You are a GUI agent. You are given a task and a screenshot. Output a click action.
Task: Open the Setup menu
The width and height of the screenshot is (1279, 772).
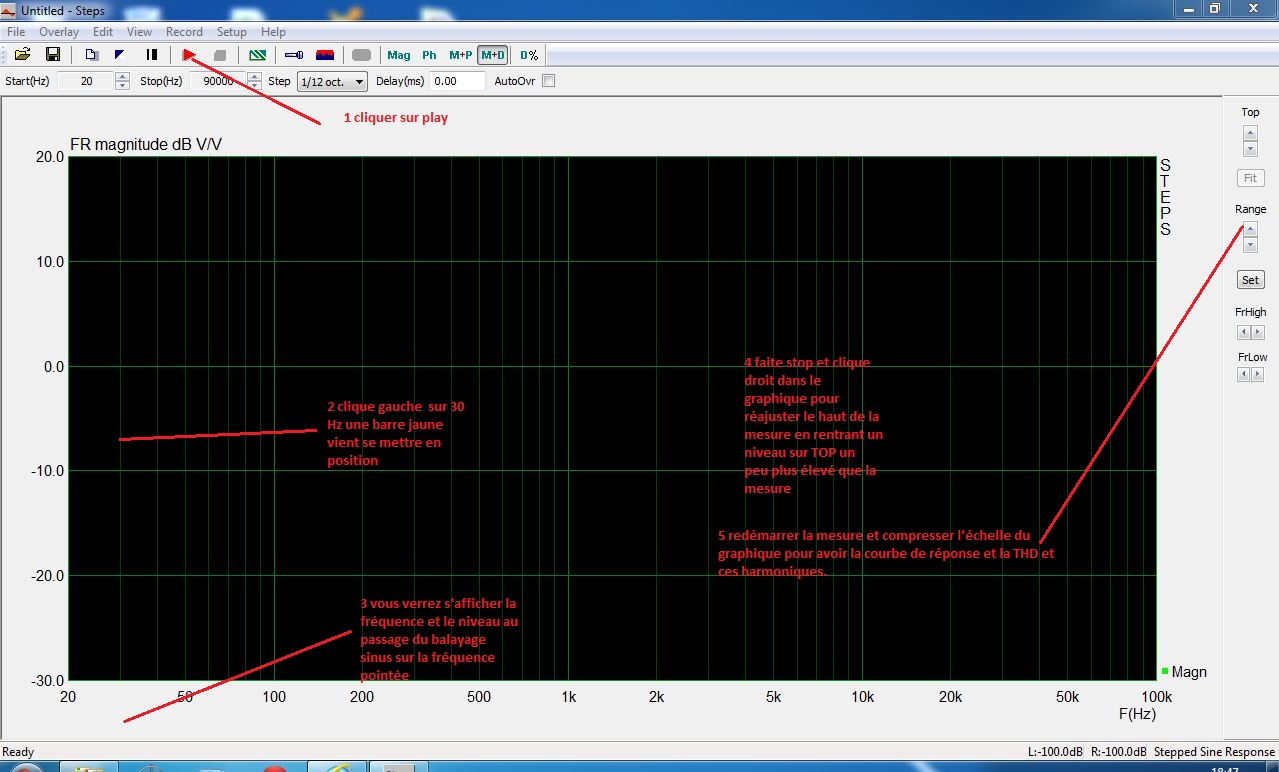[232, 32]
